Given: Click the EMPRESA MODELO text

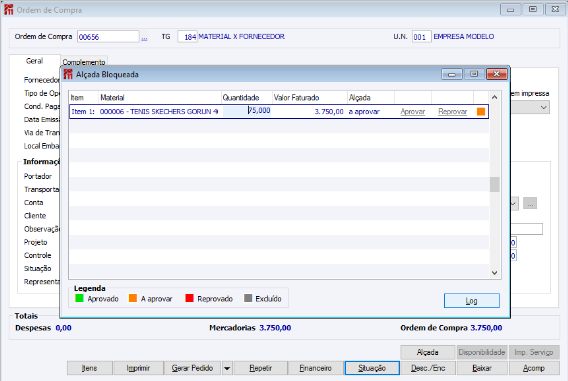Looking at the screenshot, I should coord(464,37).
